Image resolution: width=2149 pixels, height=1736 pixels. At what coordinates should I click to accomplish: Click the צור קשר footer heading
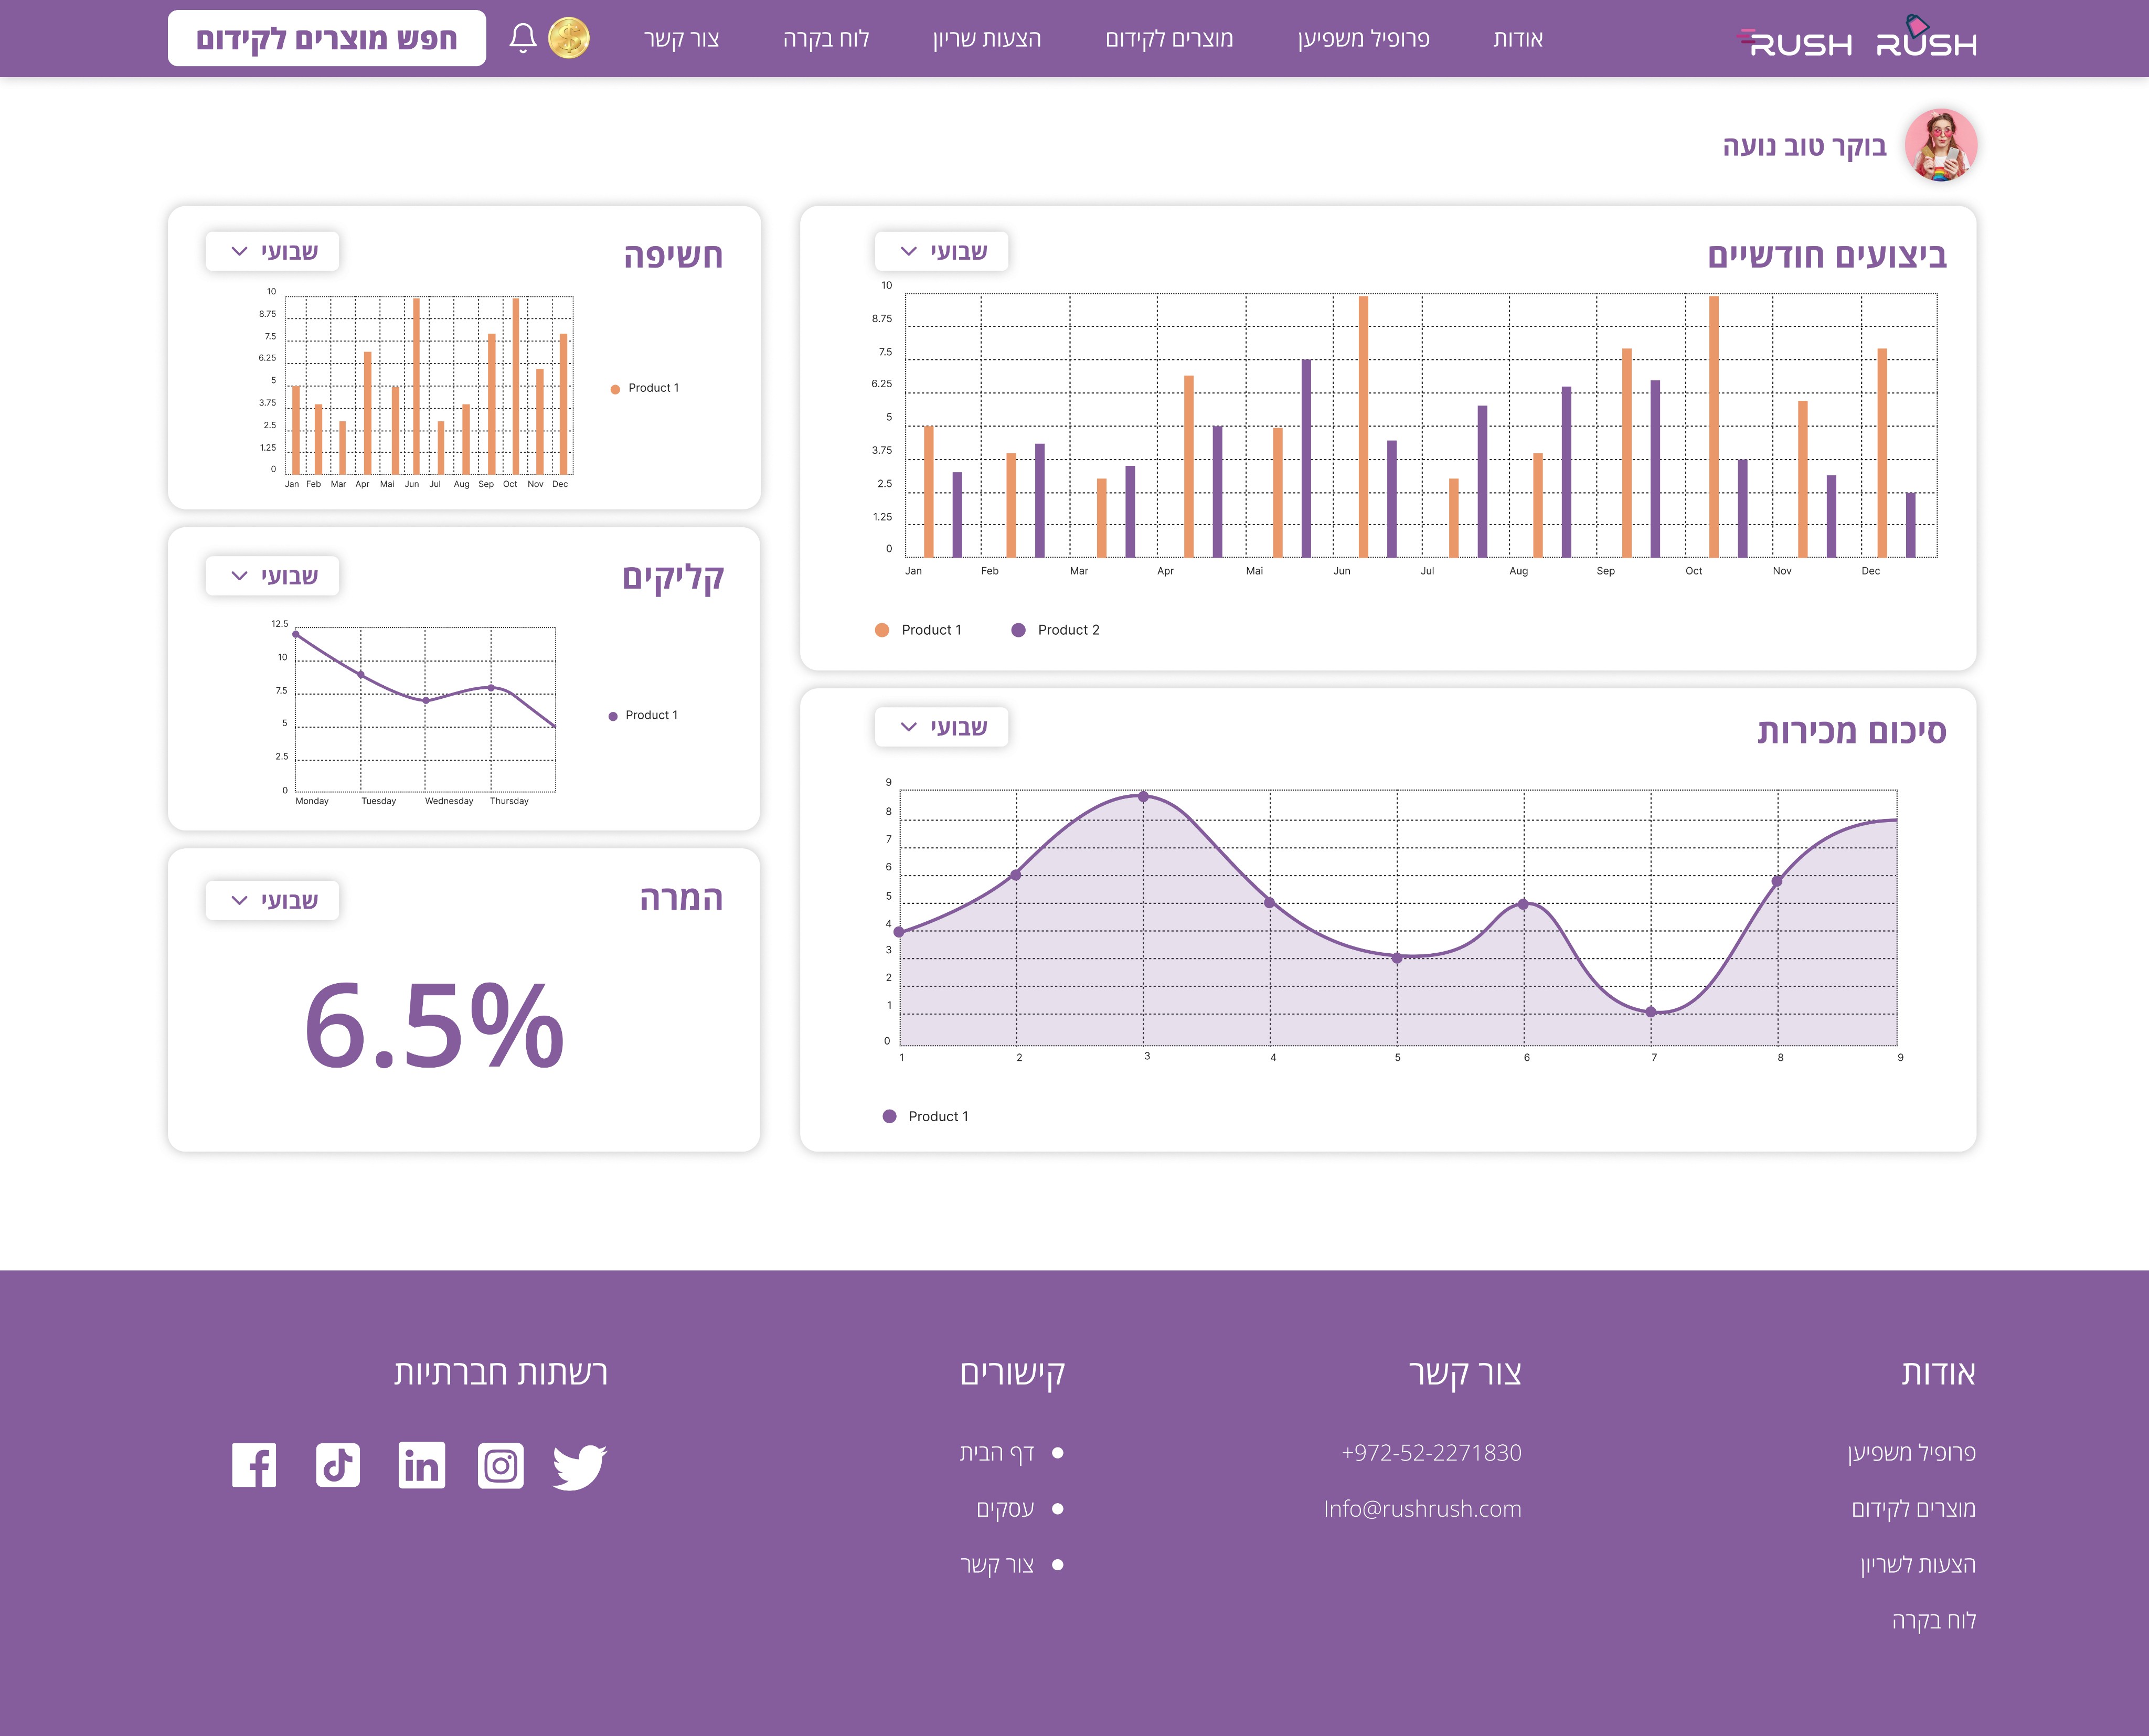coord(1465,1373)
